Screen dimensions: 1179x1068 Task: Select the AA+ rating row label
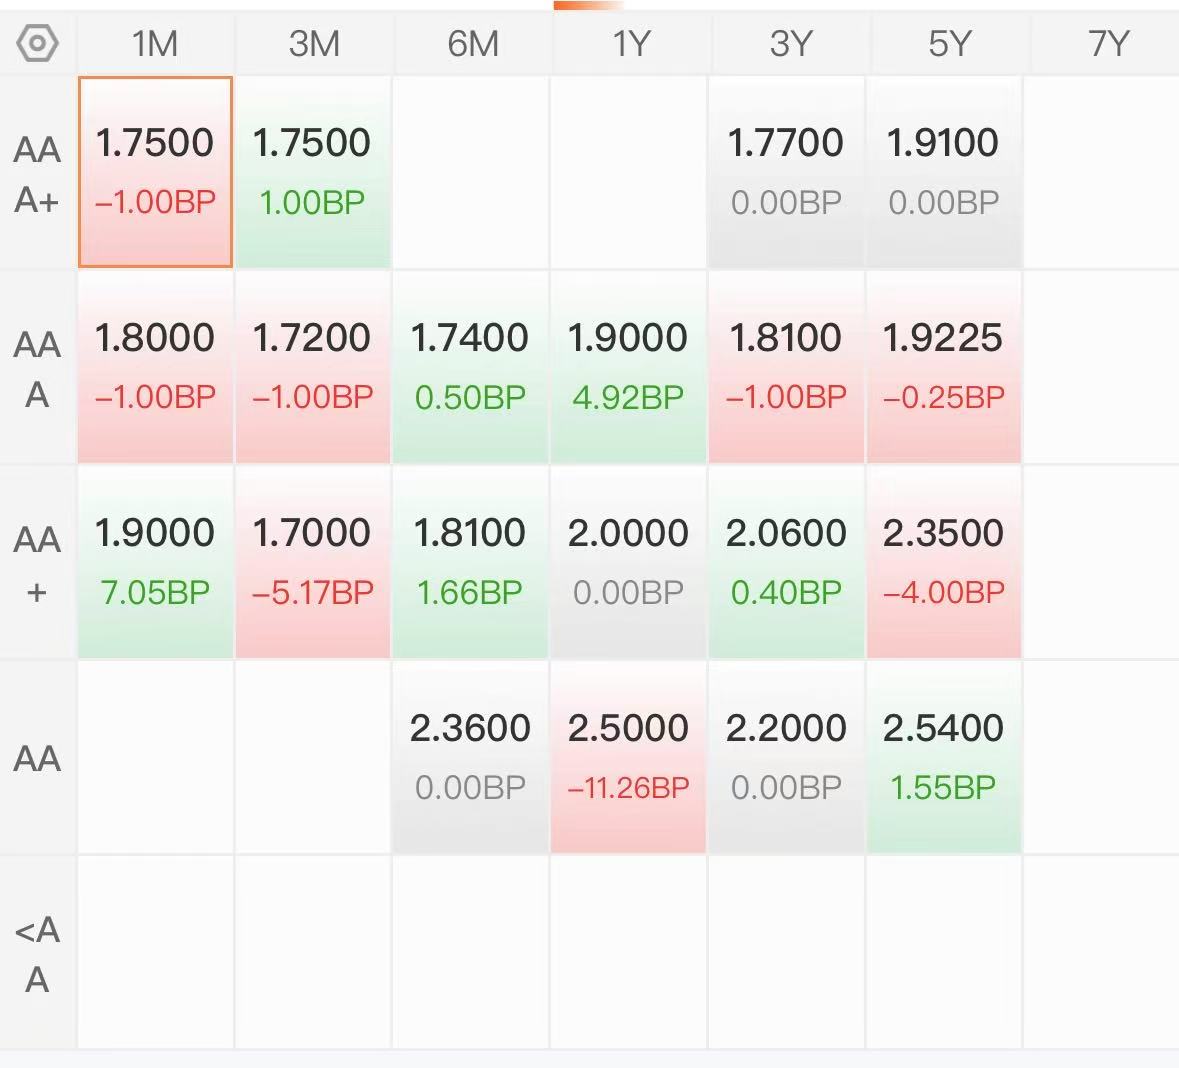37,564
